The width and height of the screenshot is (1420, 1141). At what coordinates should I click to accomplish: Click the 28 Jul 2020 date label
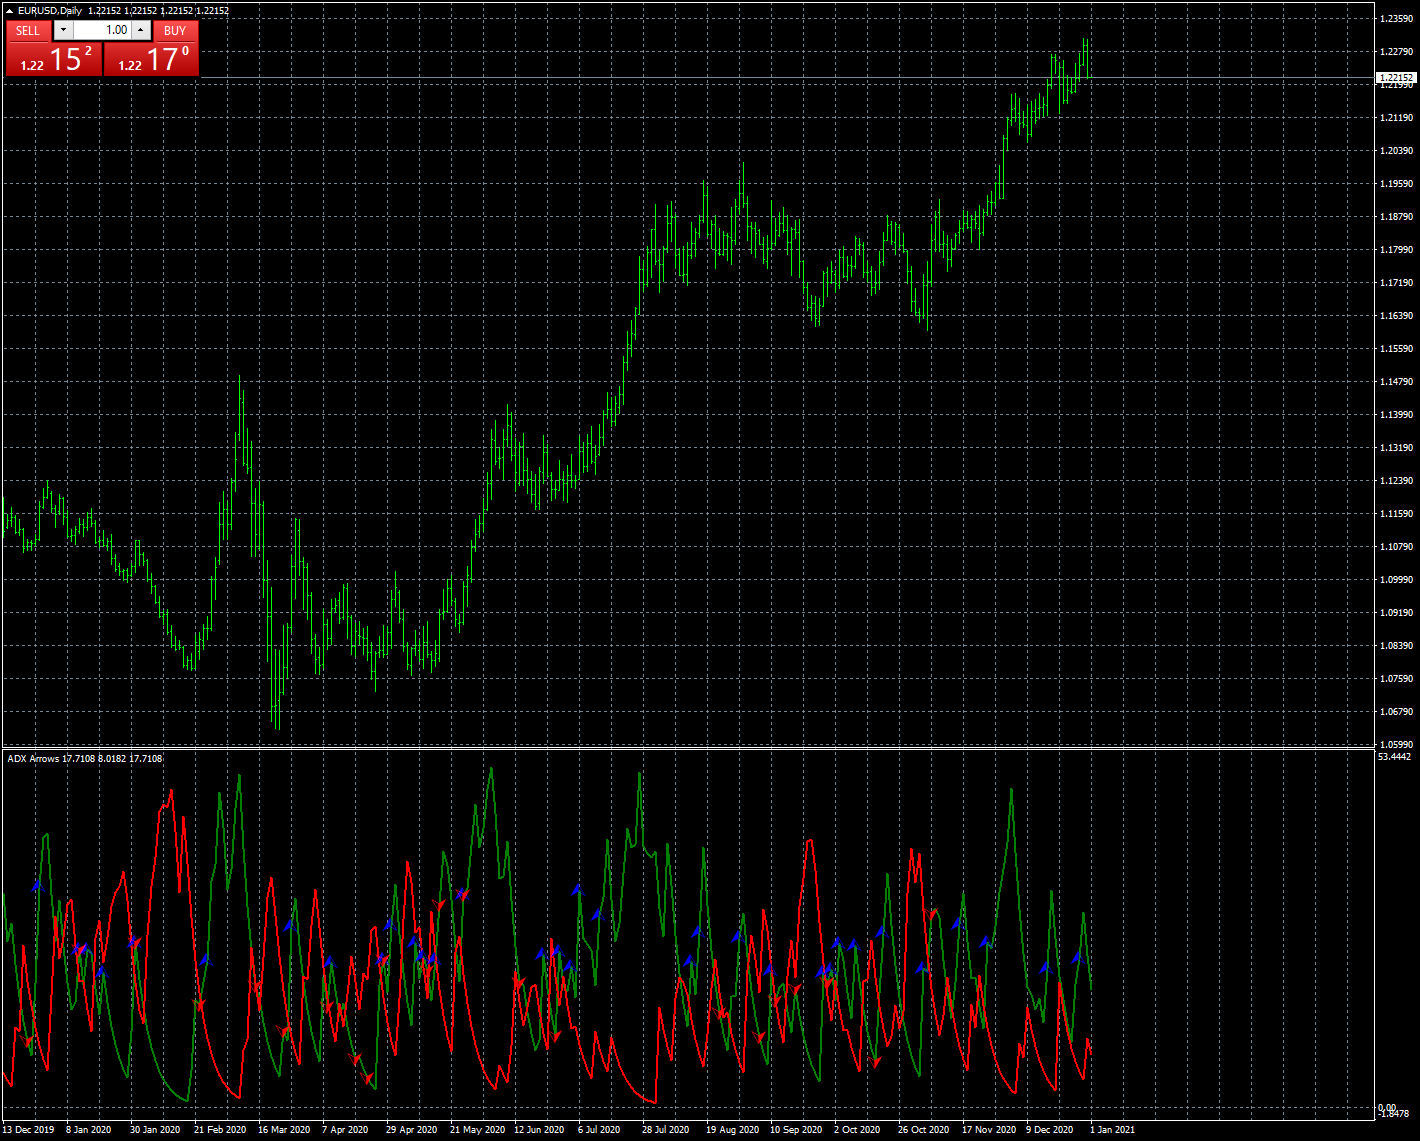666,1130
